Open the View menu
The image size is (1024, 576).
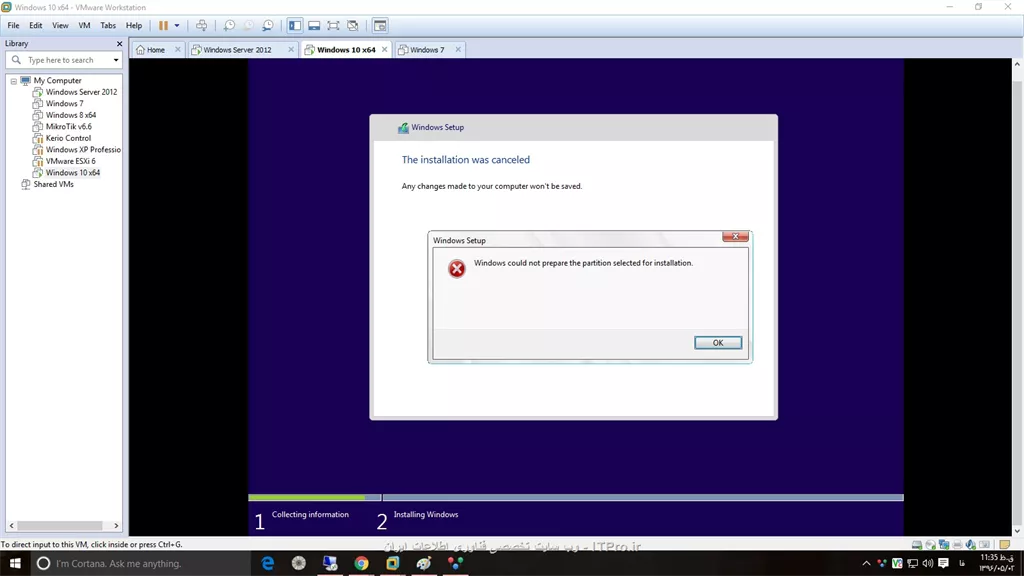point(60,25)
